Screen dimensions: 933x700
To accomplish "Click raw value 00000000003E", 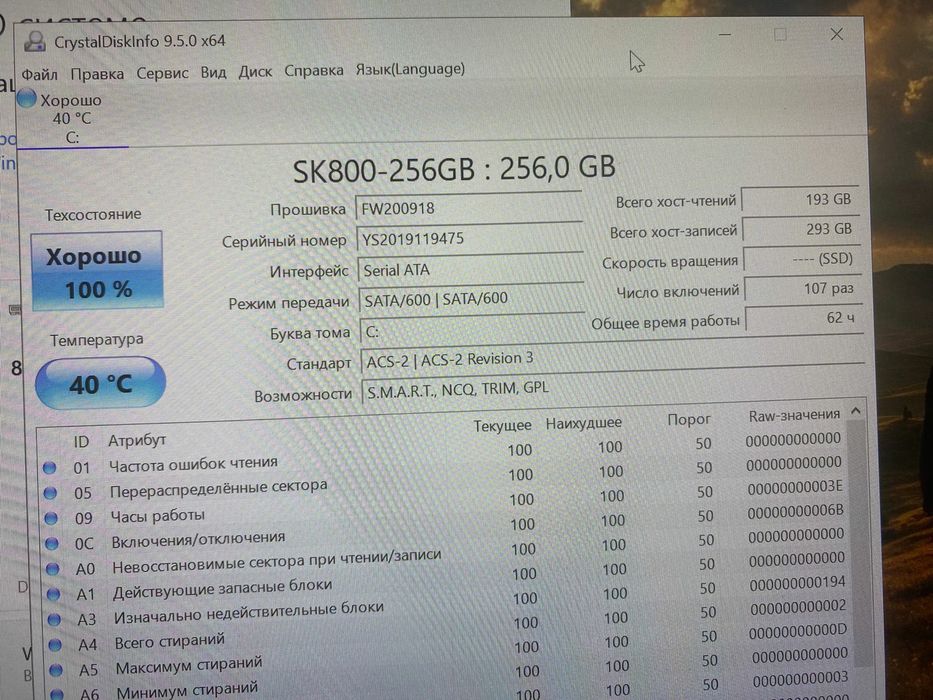I will click(795, 488).
